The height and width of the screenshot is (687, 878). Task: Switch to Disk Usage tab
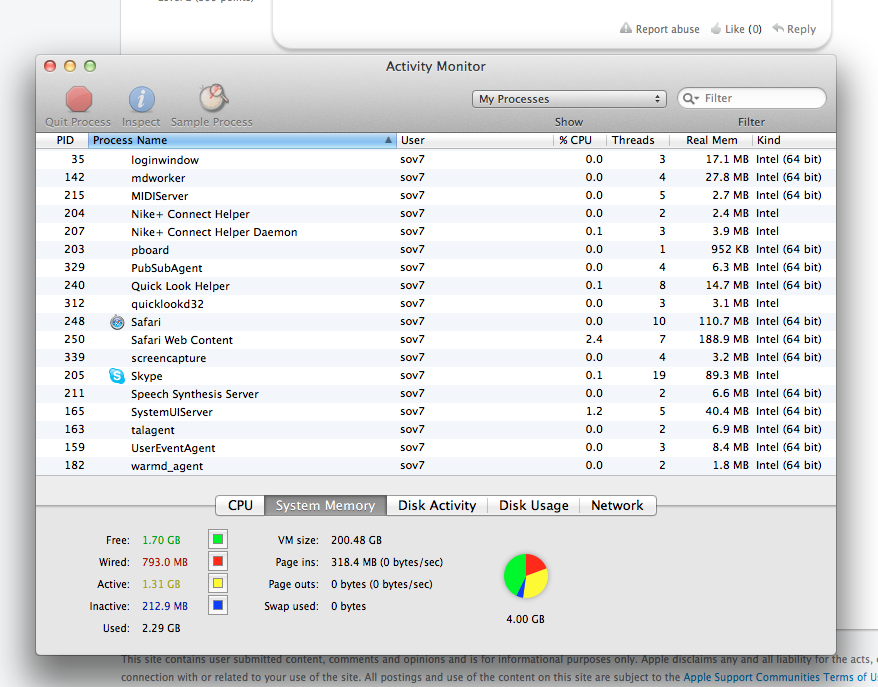[x=534, y=505]
